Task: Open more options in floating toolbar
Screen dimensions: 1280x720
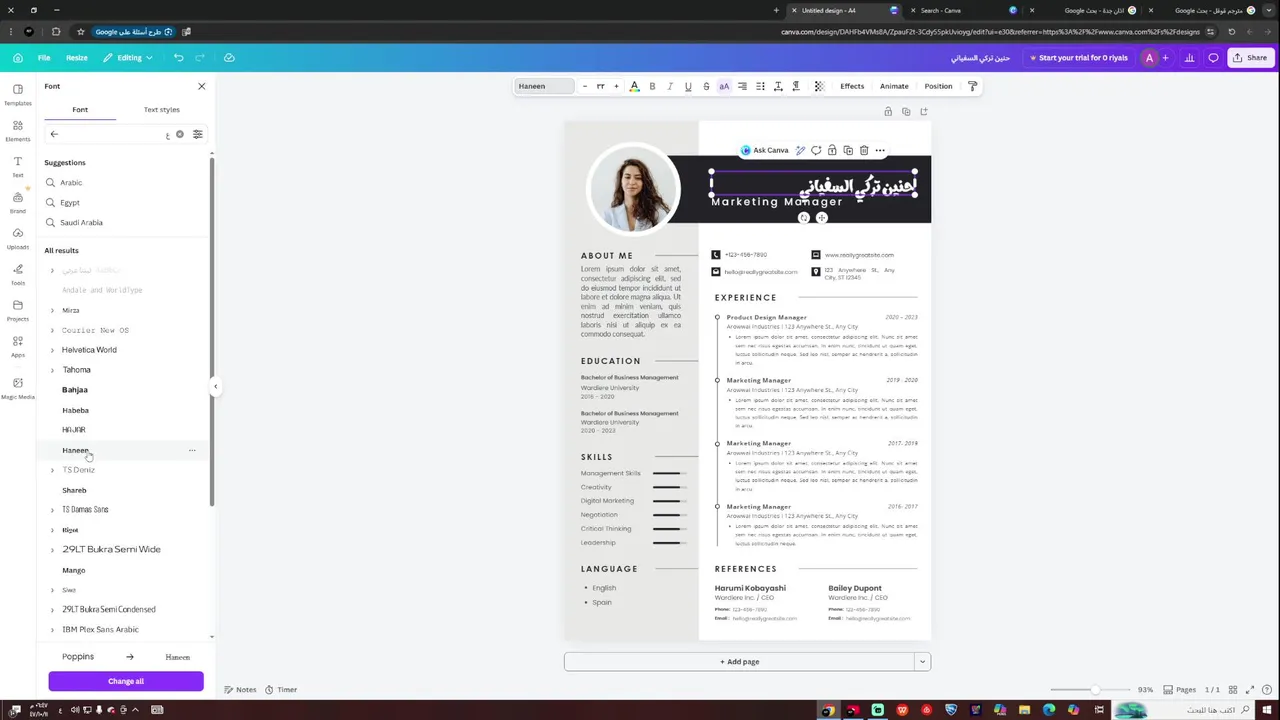Action: [880, 150]
